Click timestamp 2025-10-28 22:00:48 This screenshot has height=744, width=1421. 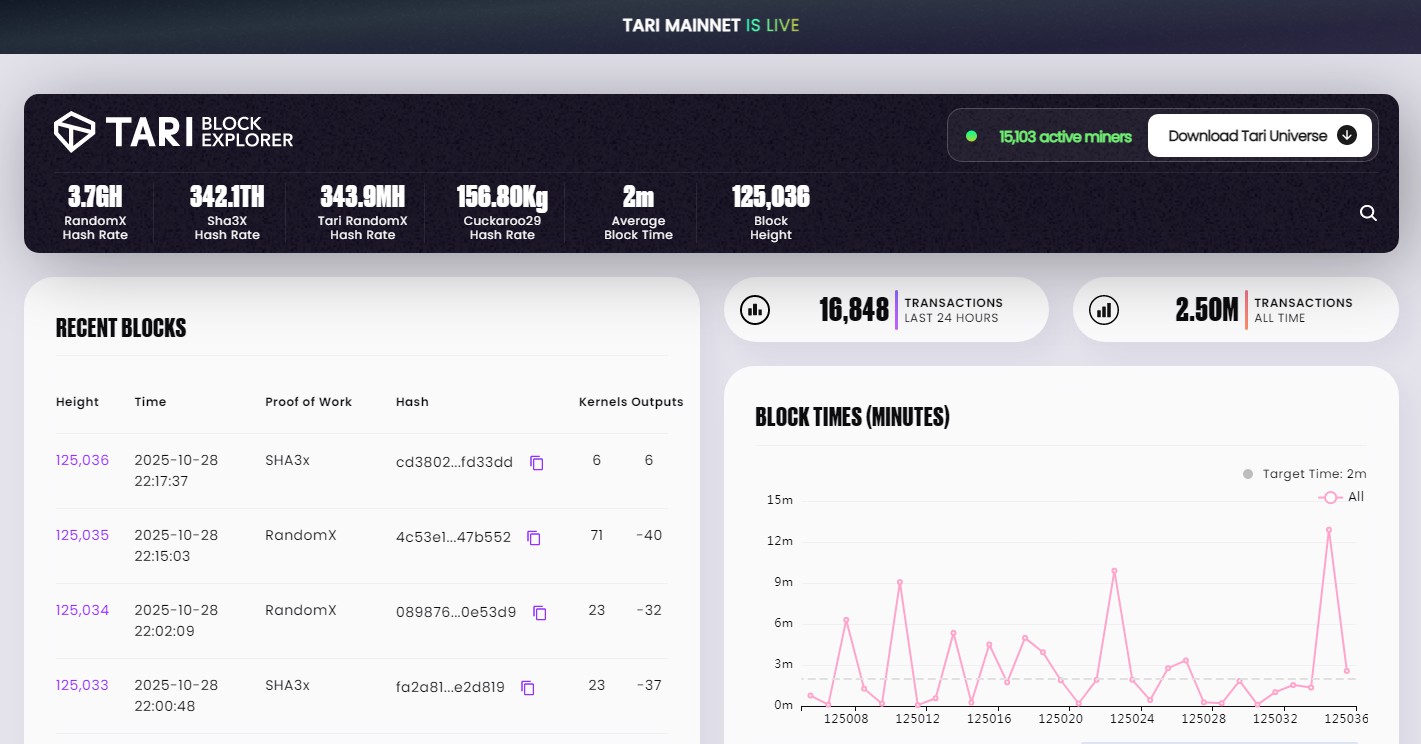click(176, 696)
